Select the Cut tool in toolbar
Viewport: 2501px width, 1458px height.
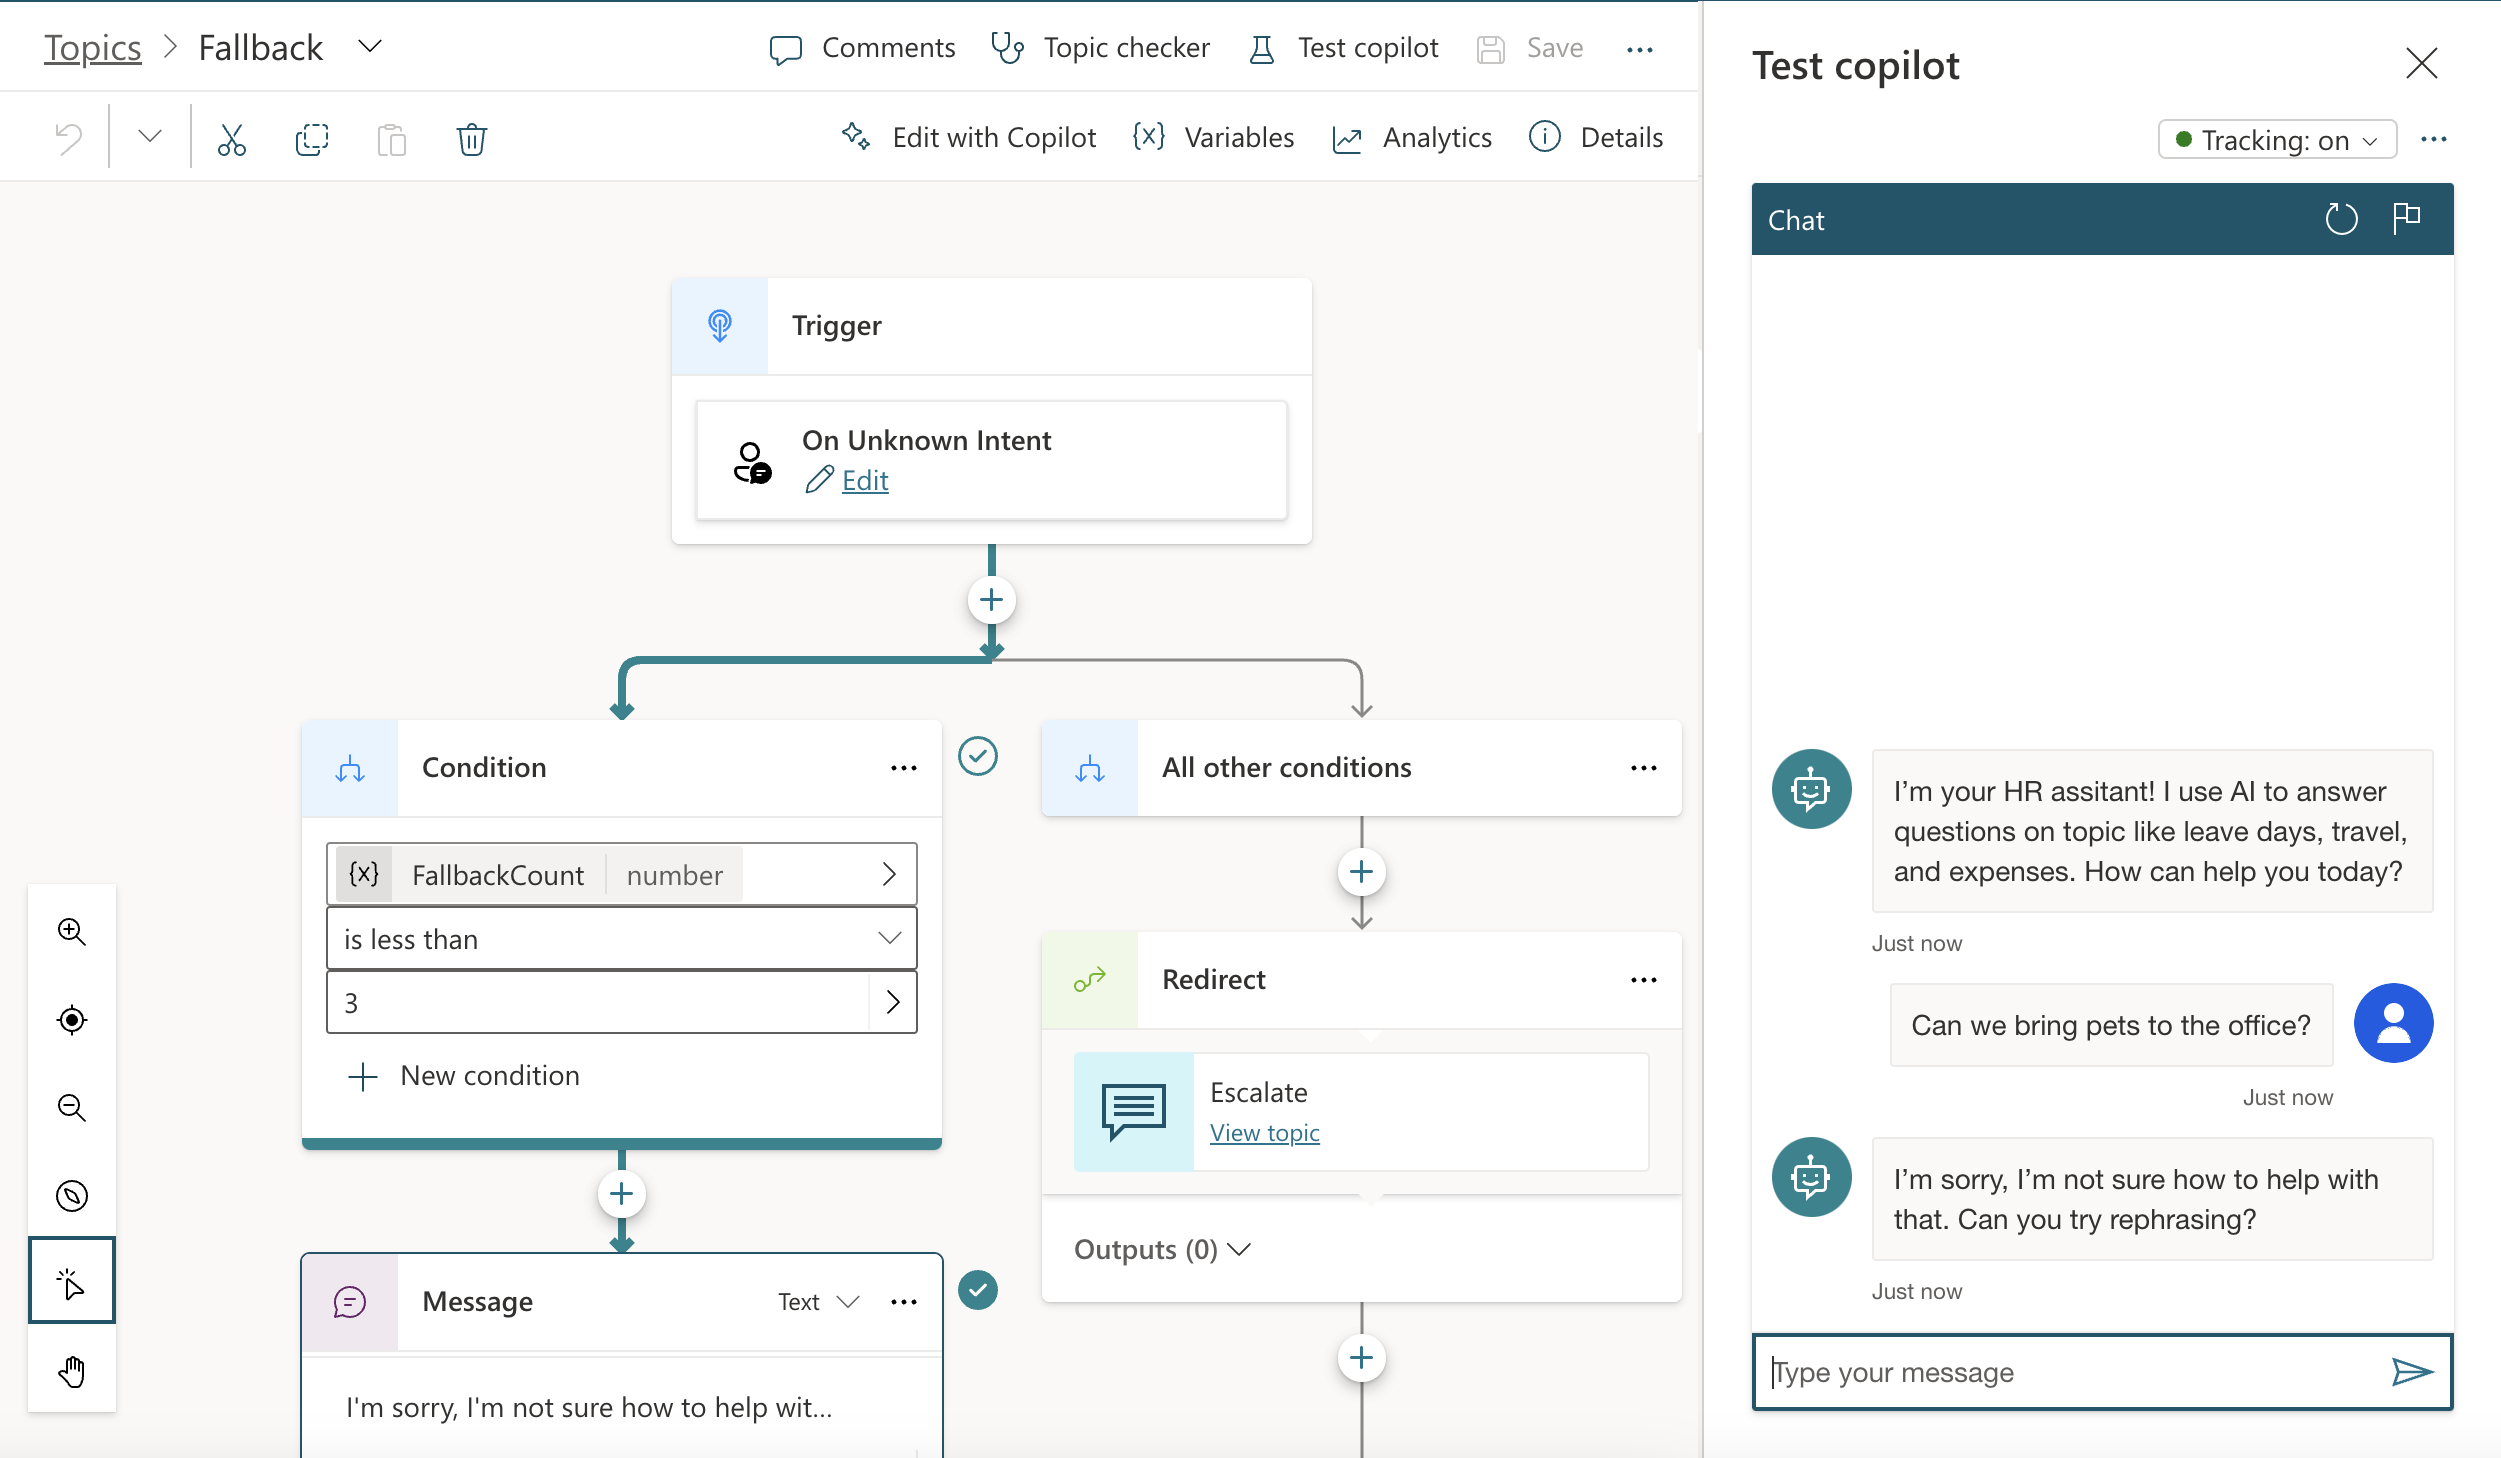[231, 137]
